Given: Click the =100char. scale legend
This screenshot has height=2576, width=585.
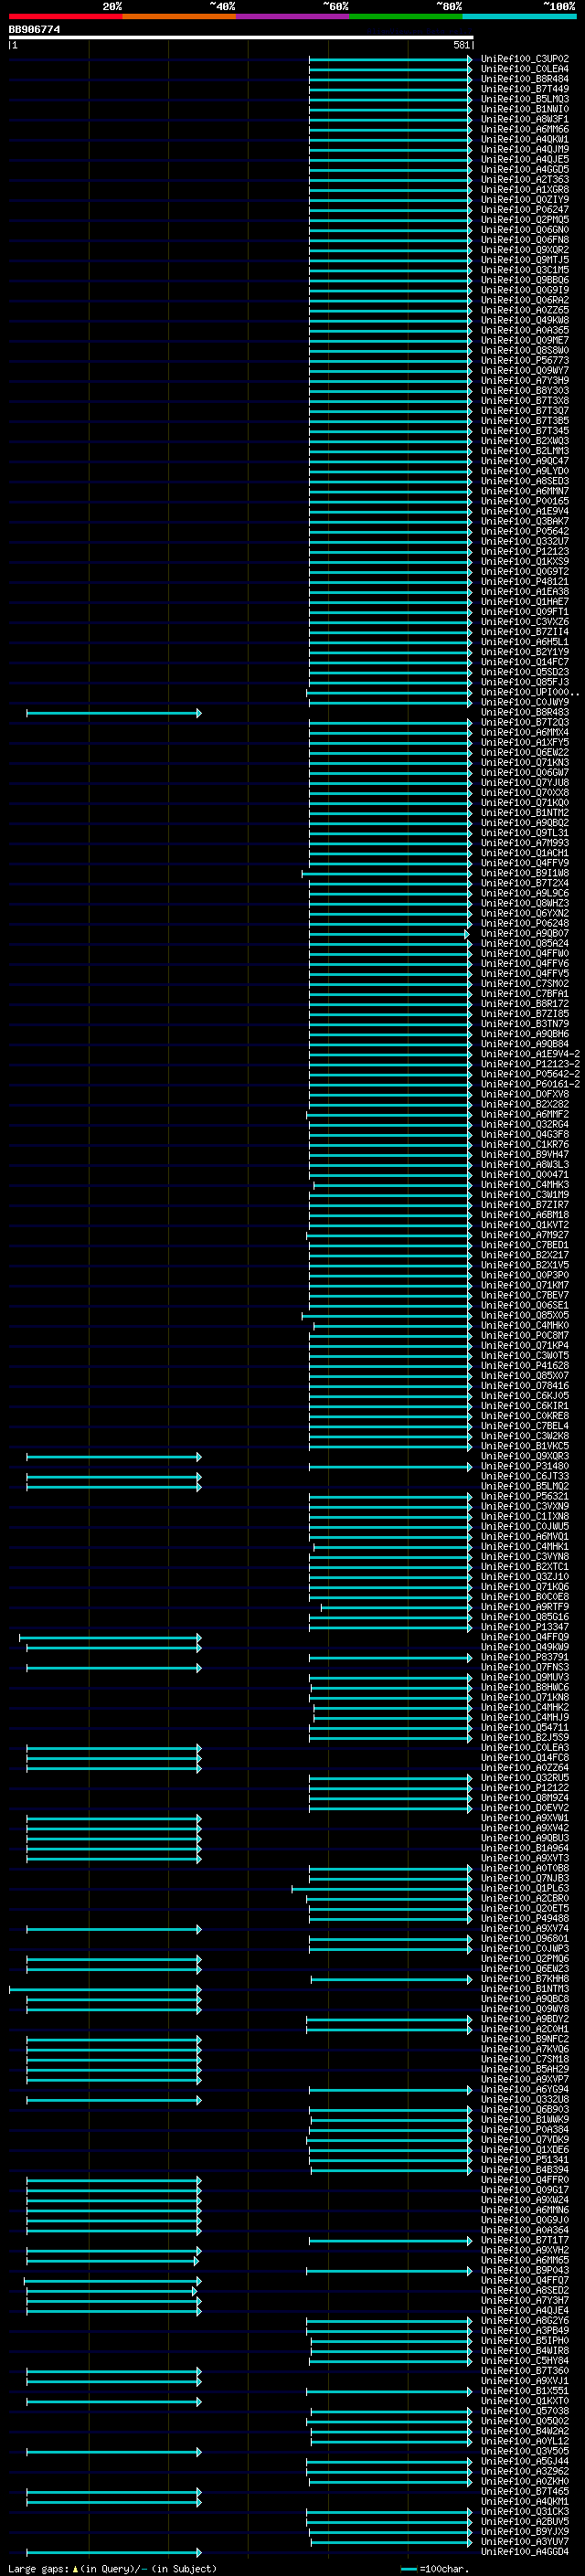Looking at the screenshot, I should click(x=434, y=2569).
